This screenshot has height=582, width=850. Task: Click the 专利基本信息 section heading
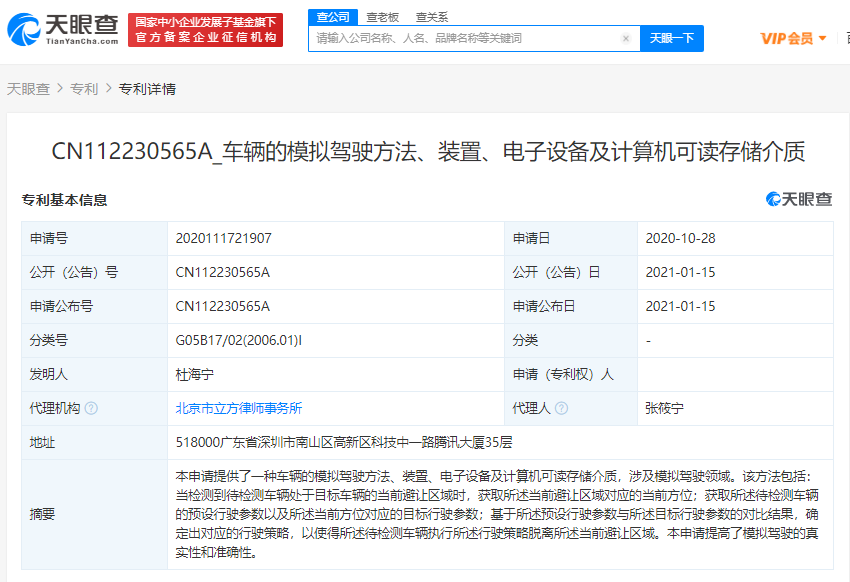(x=65, y=200)
